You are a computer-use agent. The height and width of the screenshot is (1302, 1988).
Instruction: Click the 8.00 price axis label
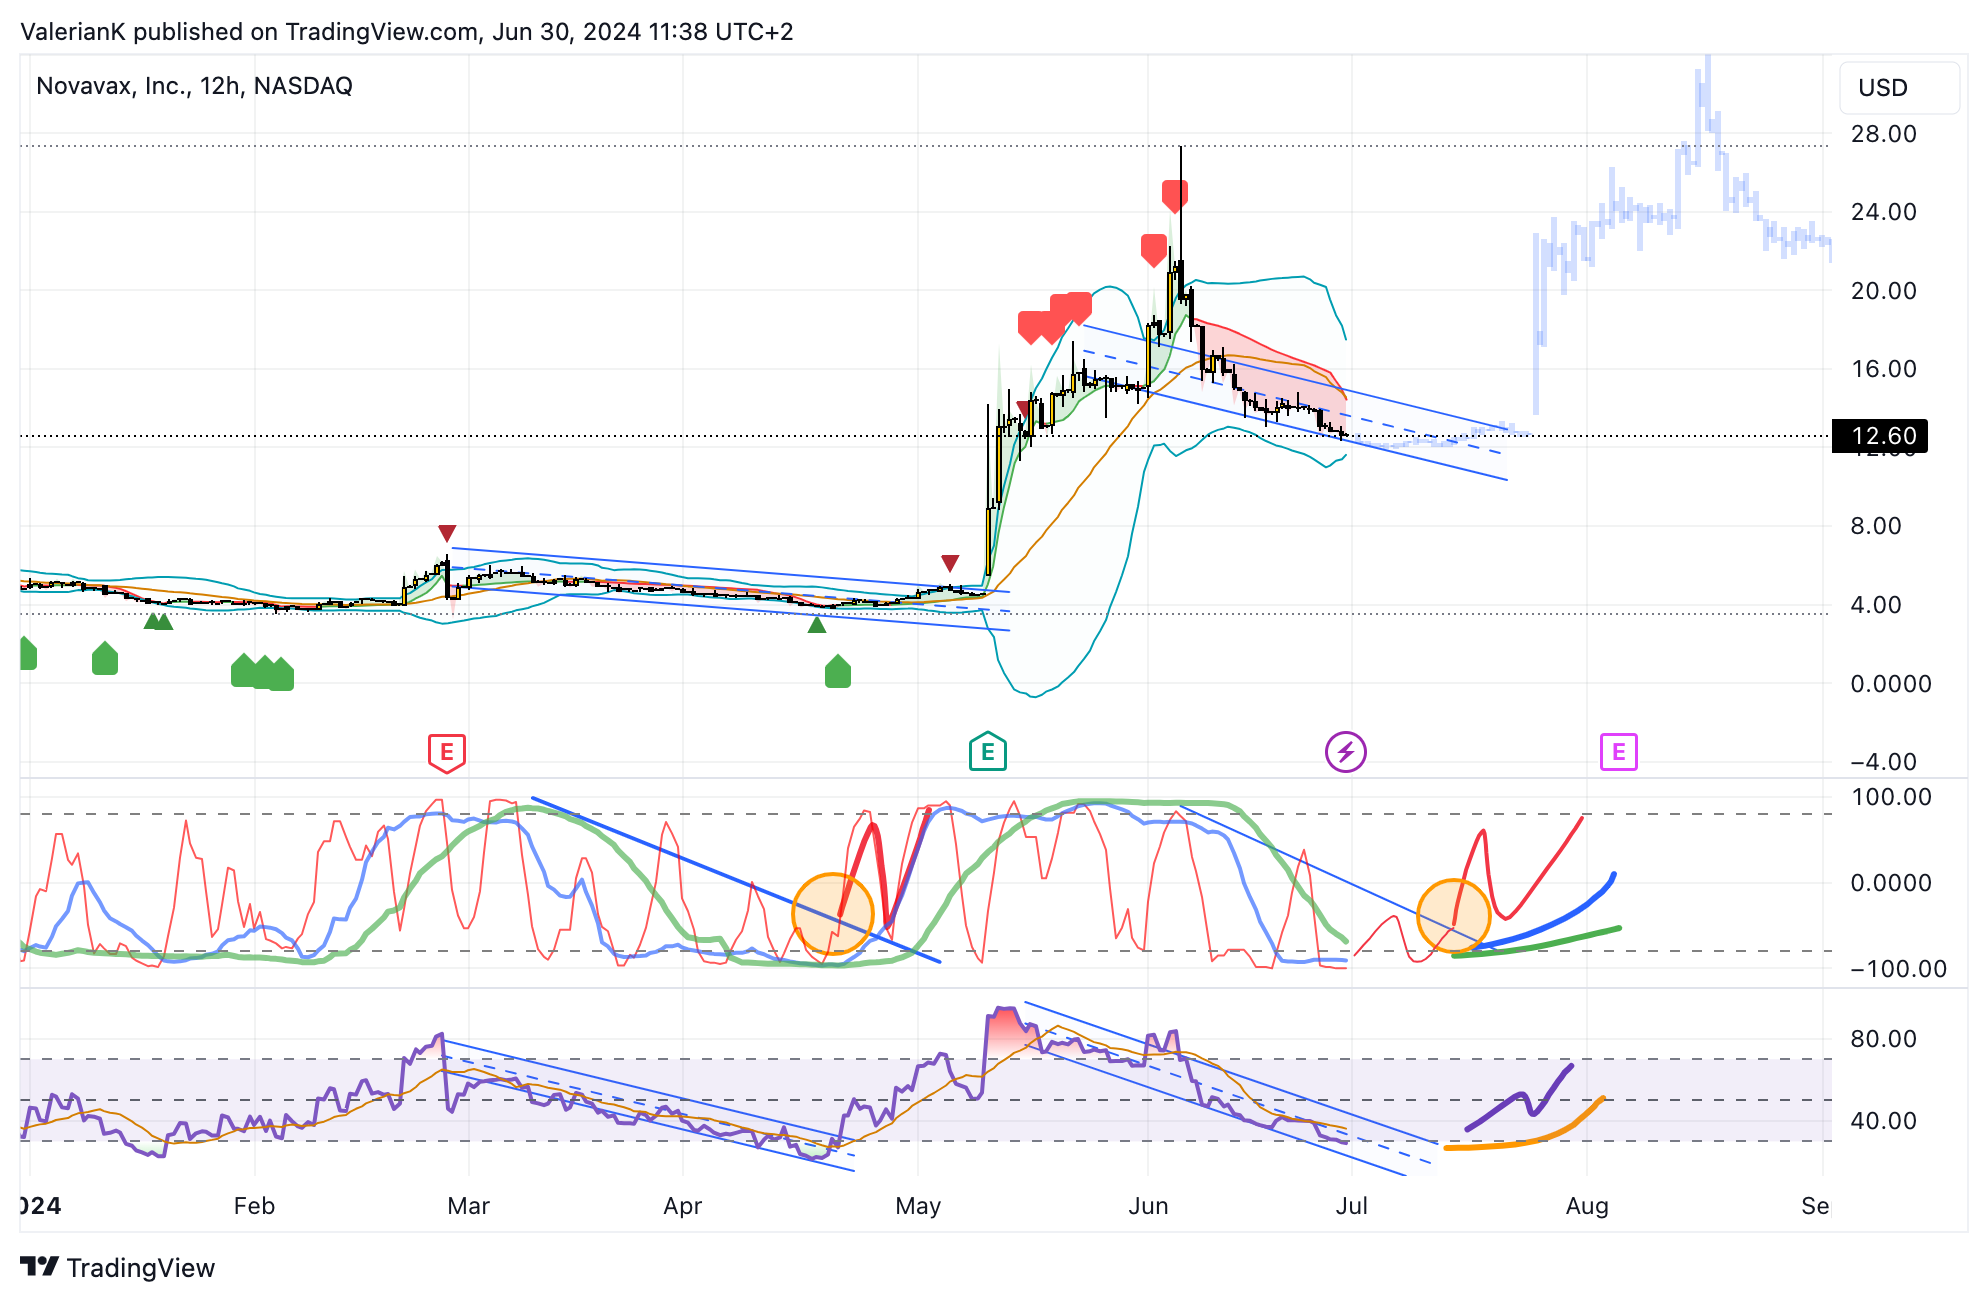(1876, 526)
